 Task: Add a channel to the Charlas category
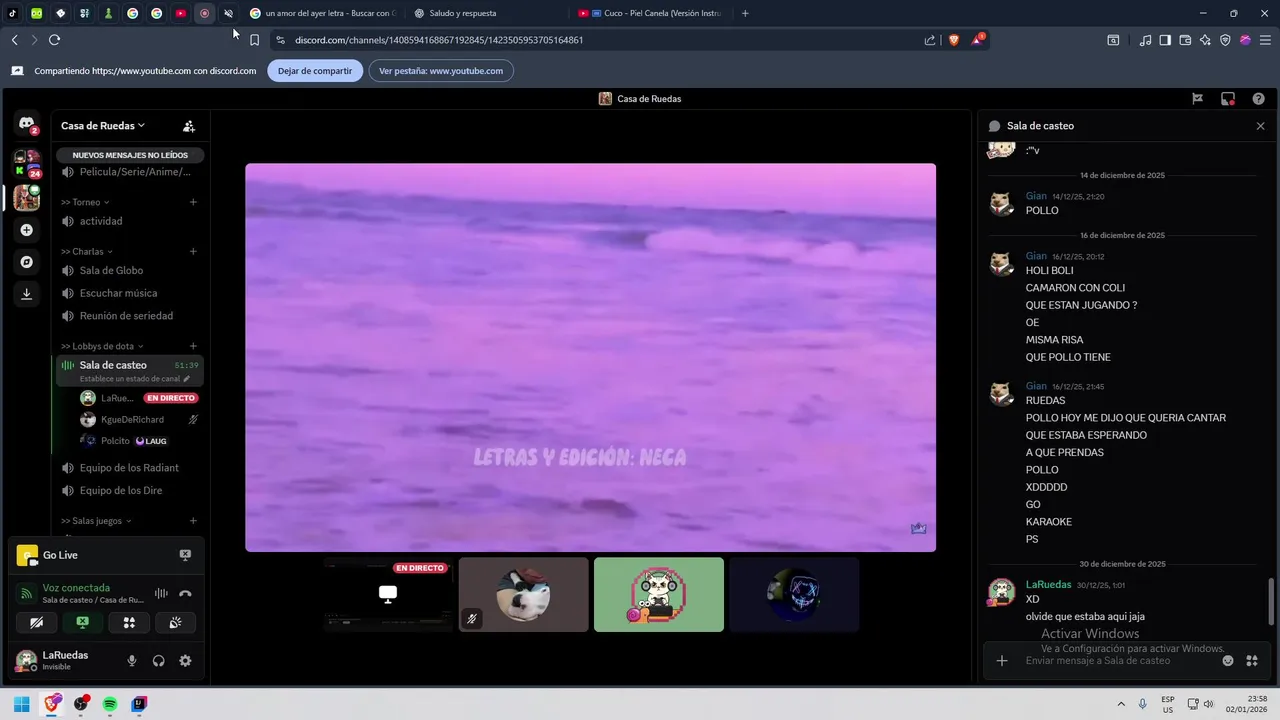193,252
